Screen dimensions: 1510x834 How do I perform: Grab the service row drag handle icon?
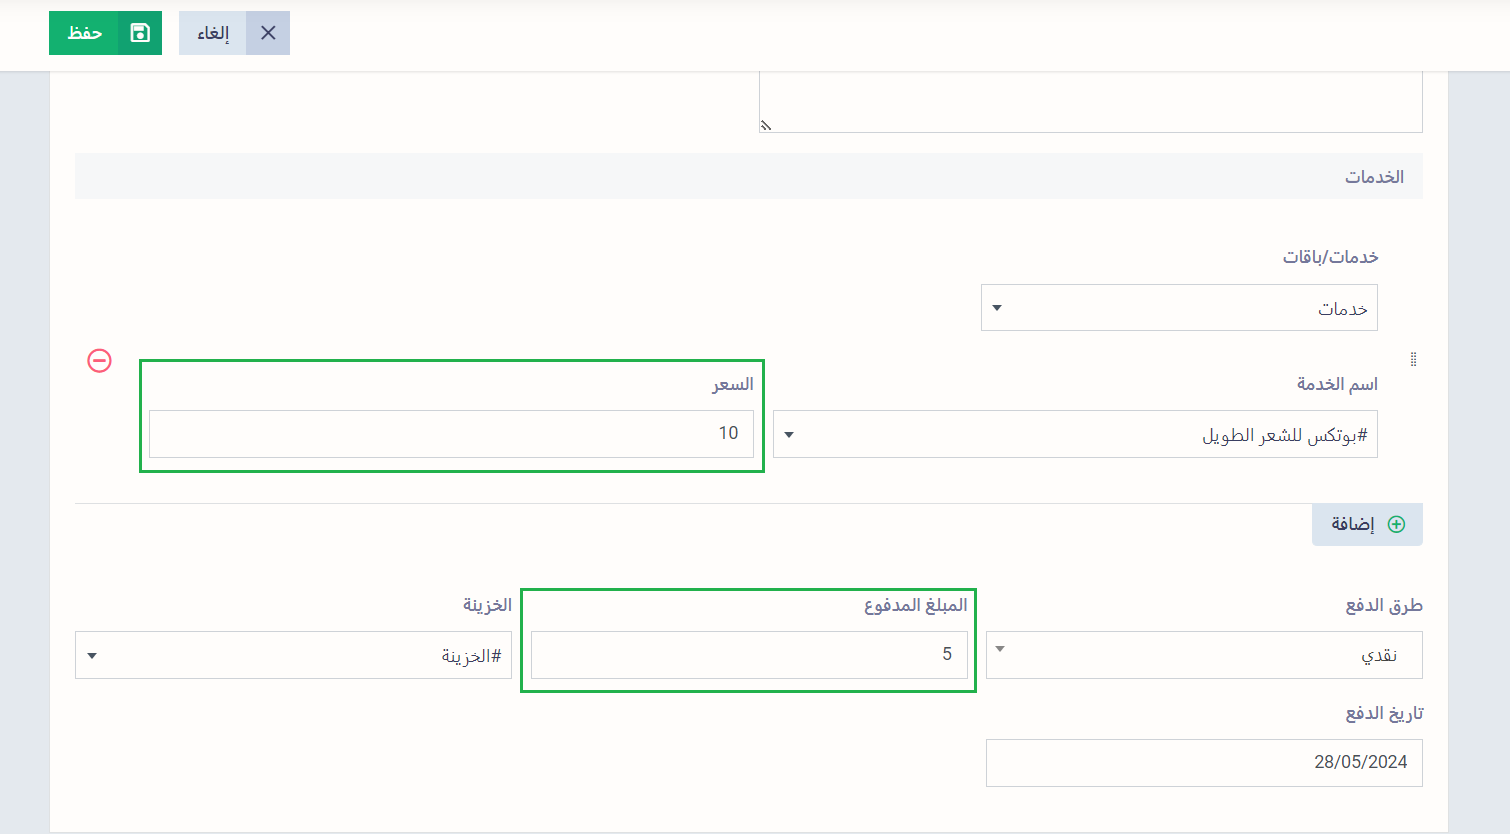[1413, 359]
